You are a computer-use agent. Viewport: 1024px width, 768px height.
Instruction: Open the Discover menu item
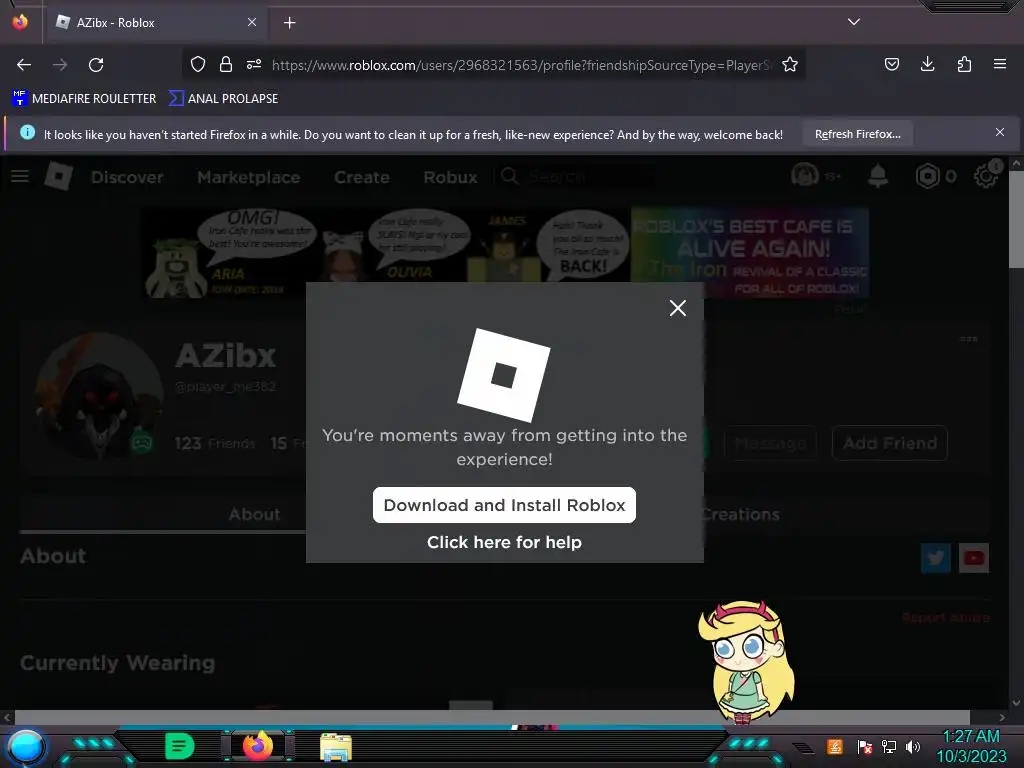tap(127, 177)
